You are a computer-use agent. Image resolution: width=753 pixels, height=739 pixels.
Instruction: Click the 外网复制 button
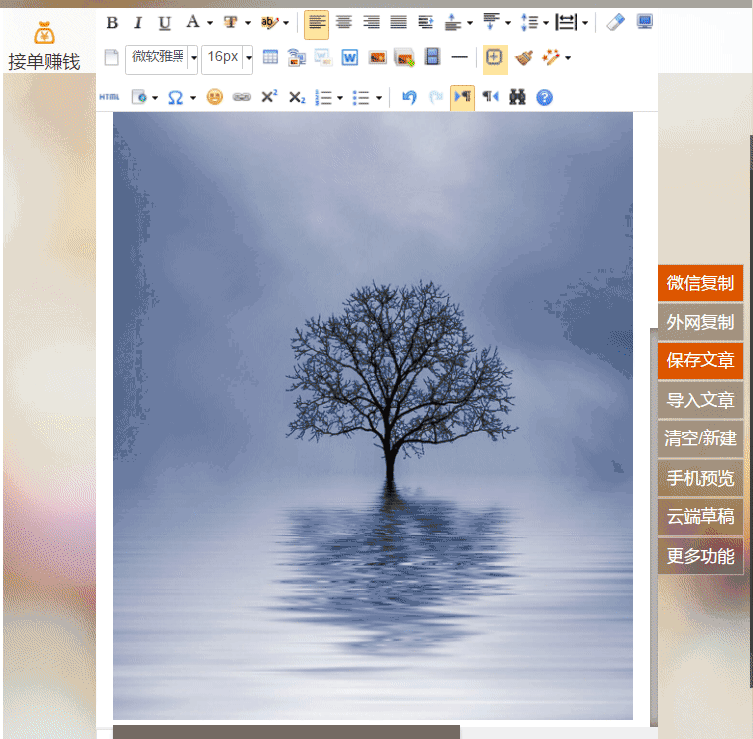tap(700, 322)
